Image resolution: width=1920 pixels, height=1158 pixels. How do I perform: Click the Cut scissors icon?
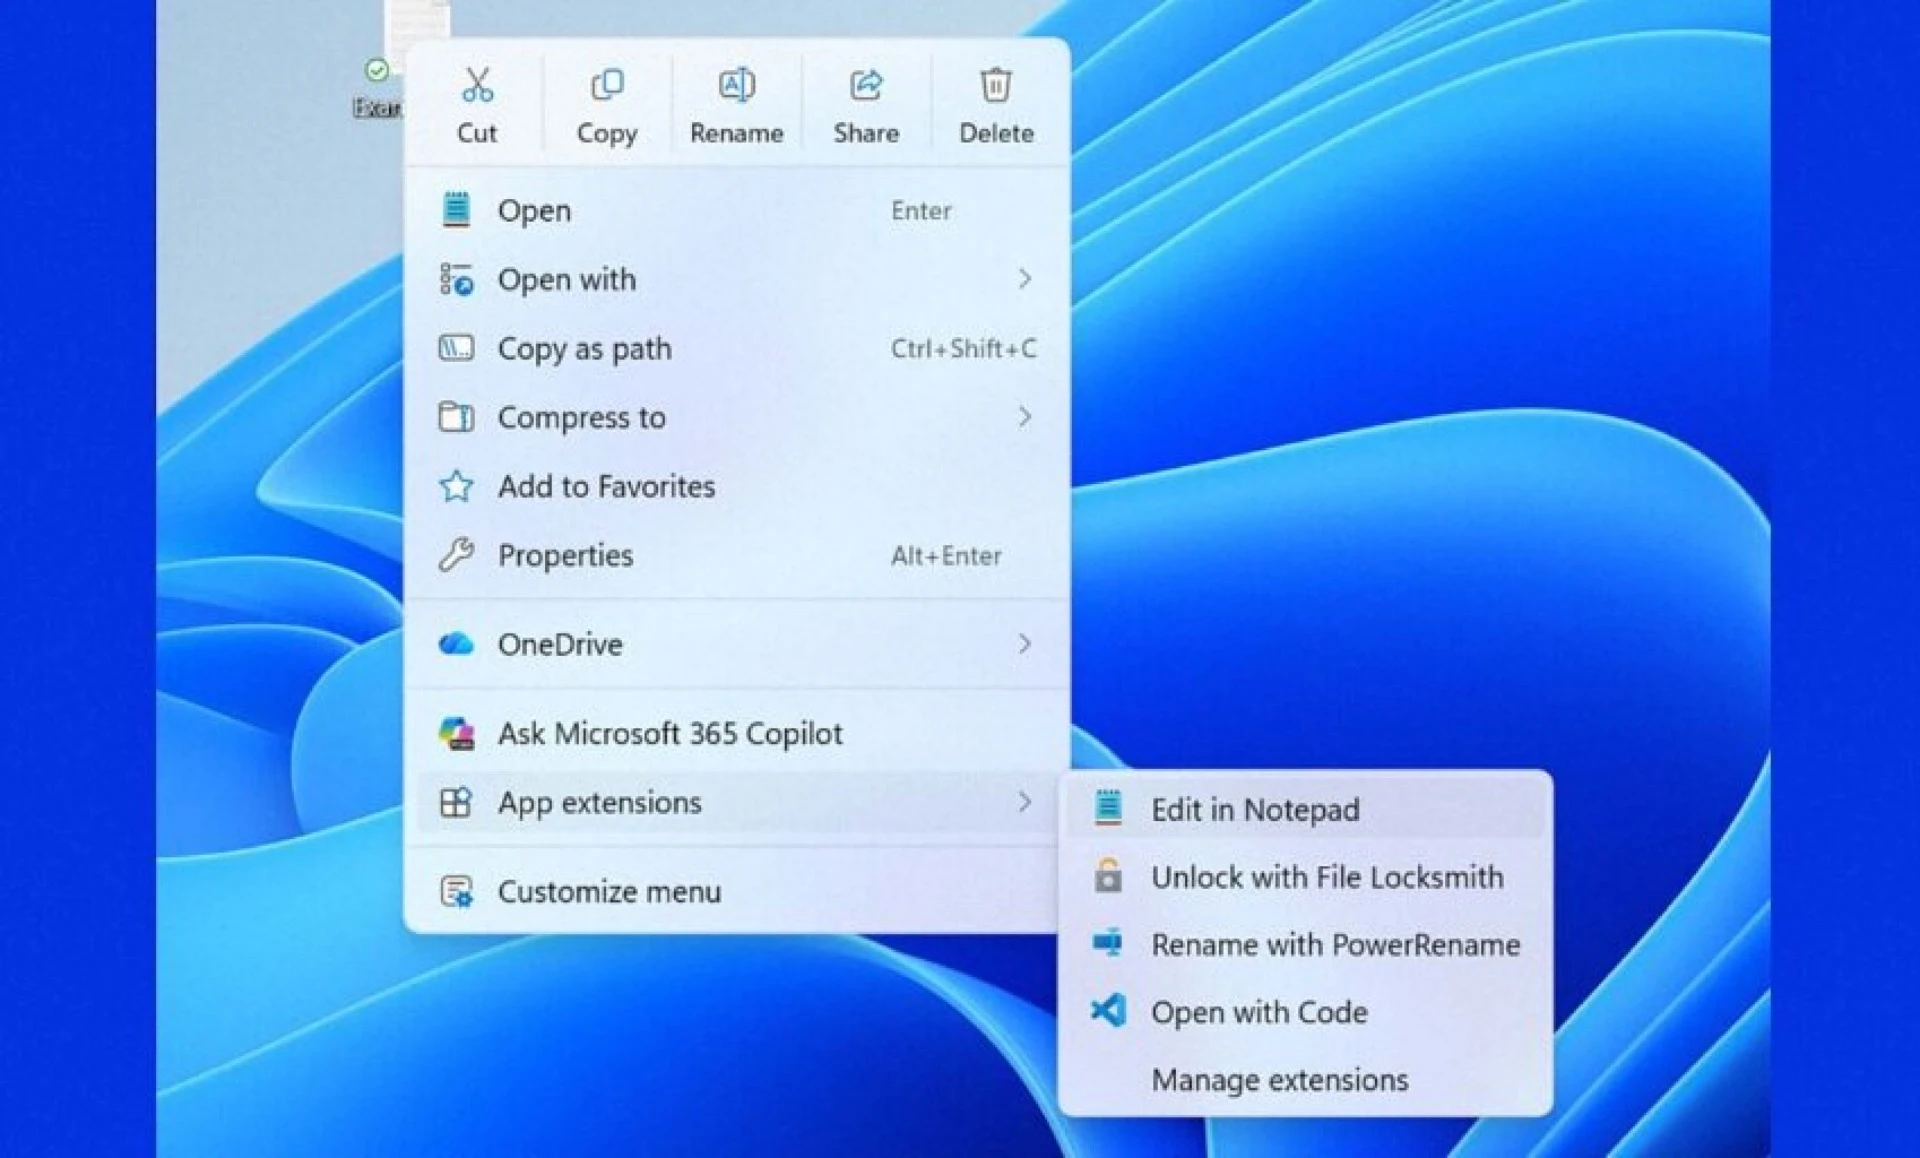point(477,85)
